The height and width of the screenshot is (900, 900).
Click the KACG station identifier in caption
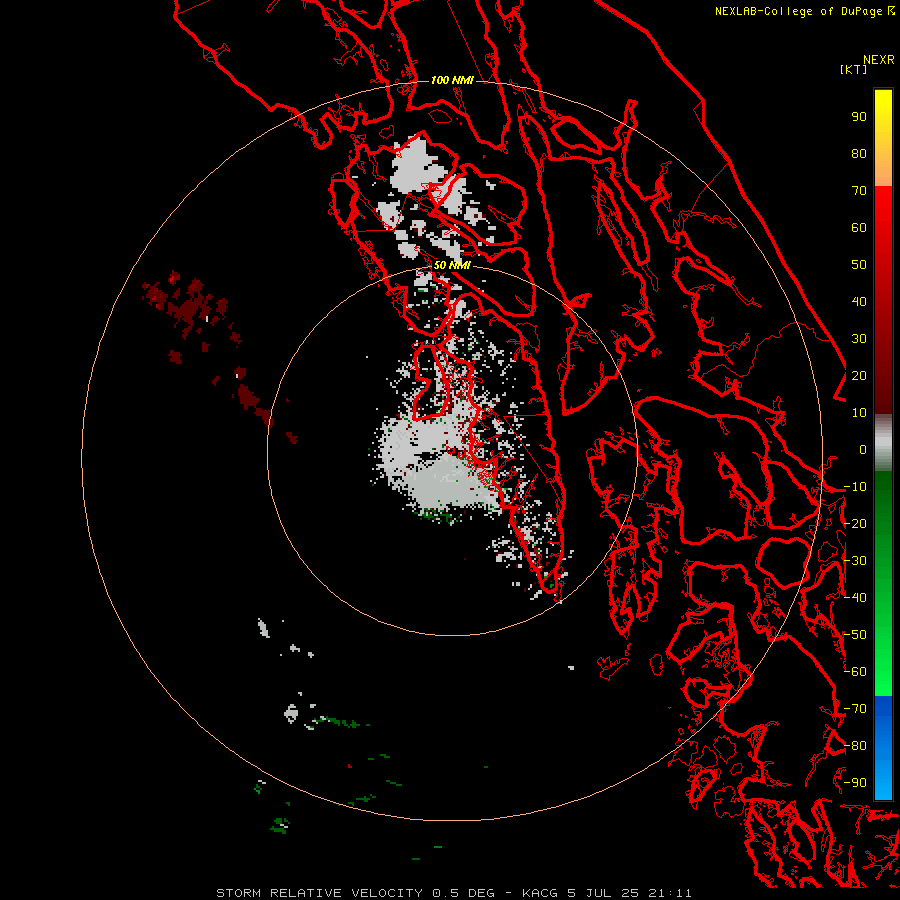click(540, 893)
